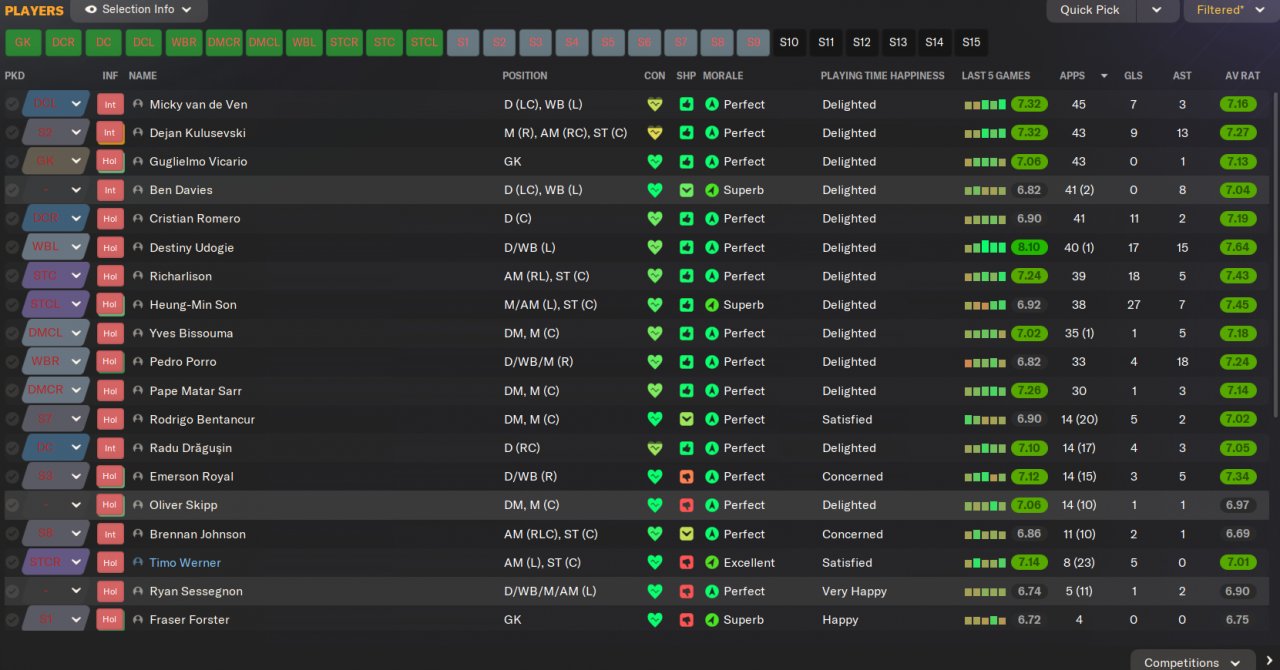
Task: Toggle the selection check for Oliver Skipp
Action: point(11,505)
